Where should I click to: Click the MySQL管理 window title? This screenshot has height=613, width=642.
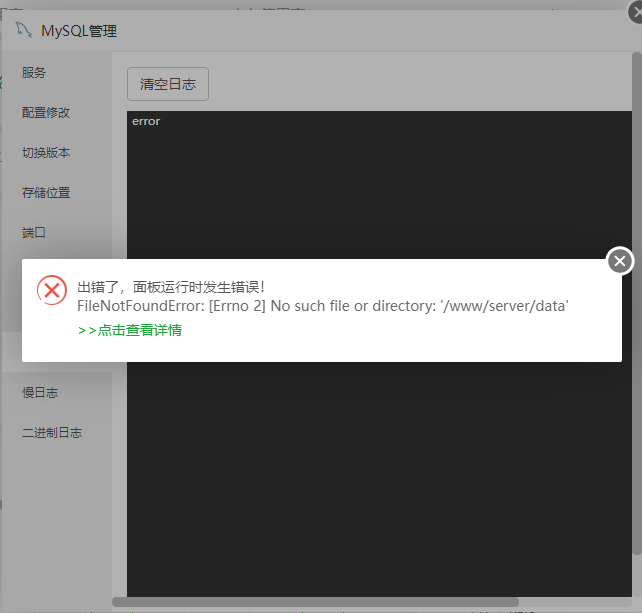click(x=79, y=31)
